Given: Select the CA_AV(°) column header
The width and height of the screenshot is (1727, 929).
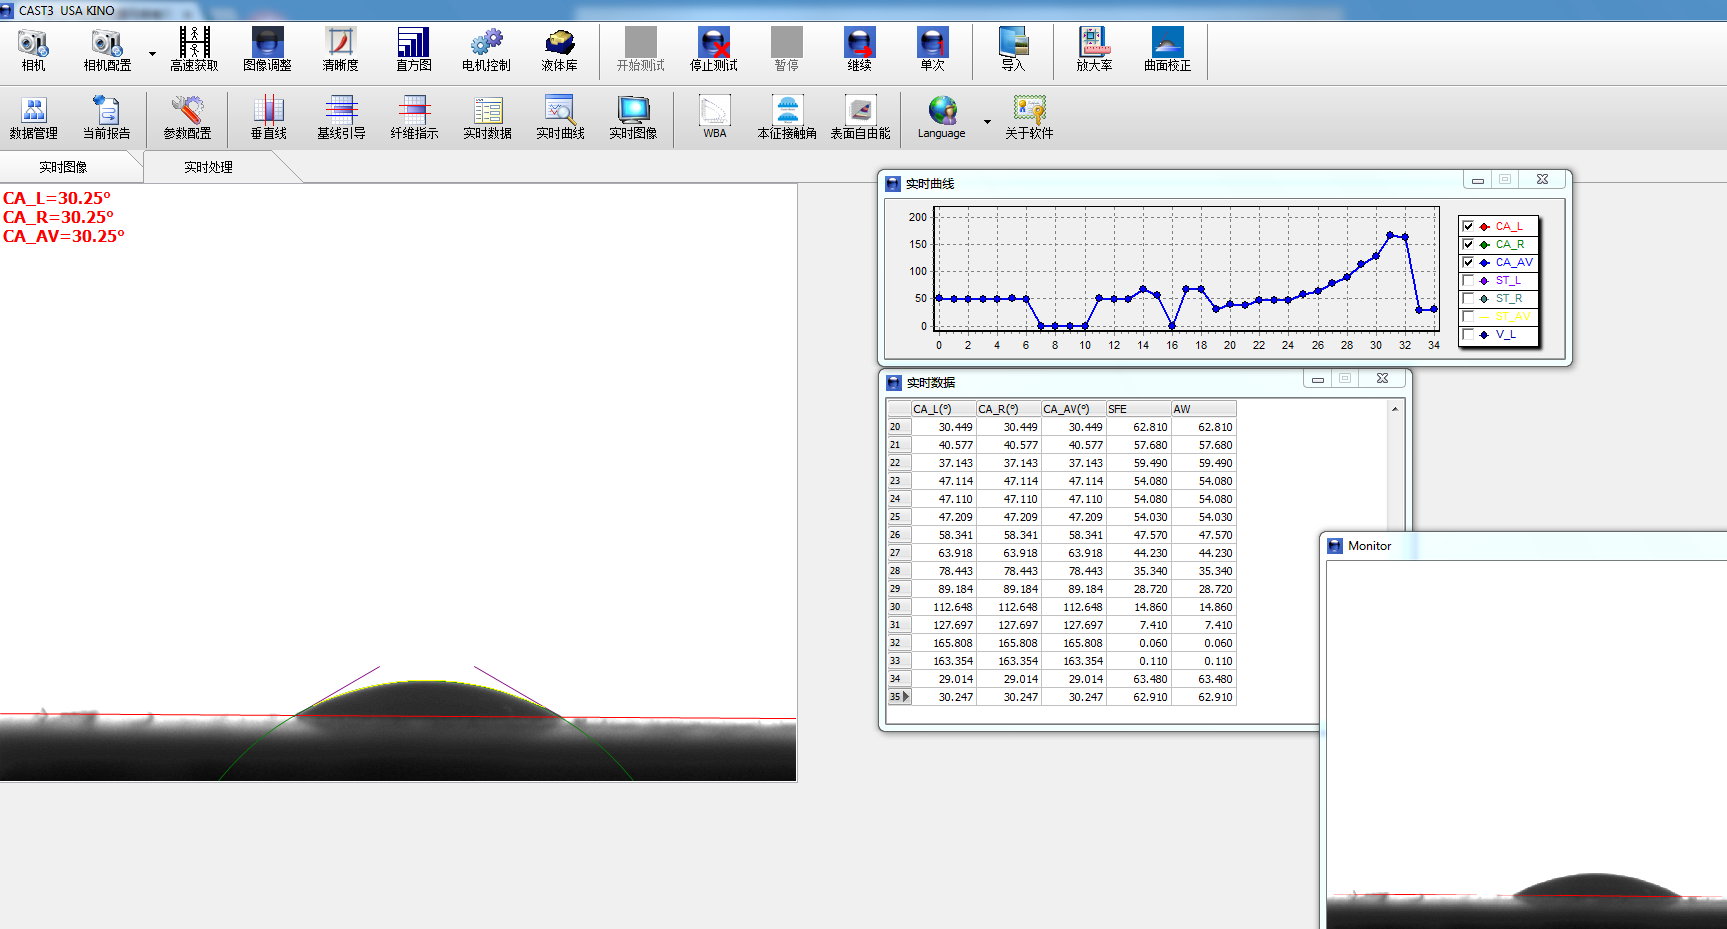Looking at the screenshot, I should (1073, 409).
